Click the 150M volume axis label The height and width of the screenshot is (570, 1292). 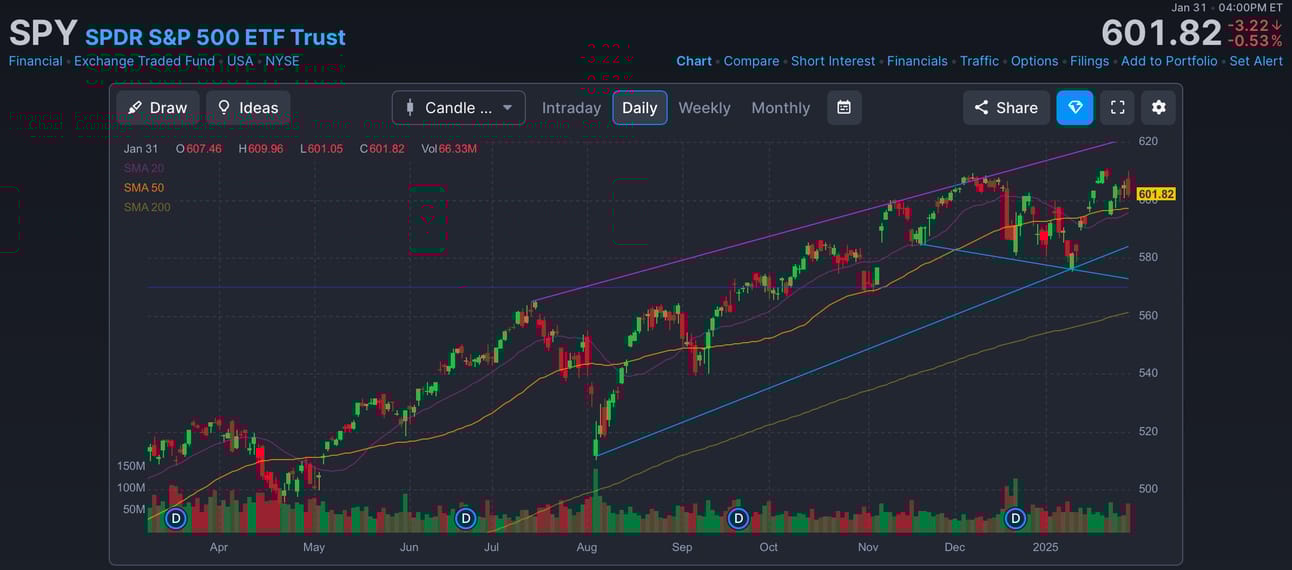coord(131,466)
